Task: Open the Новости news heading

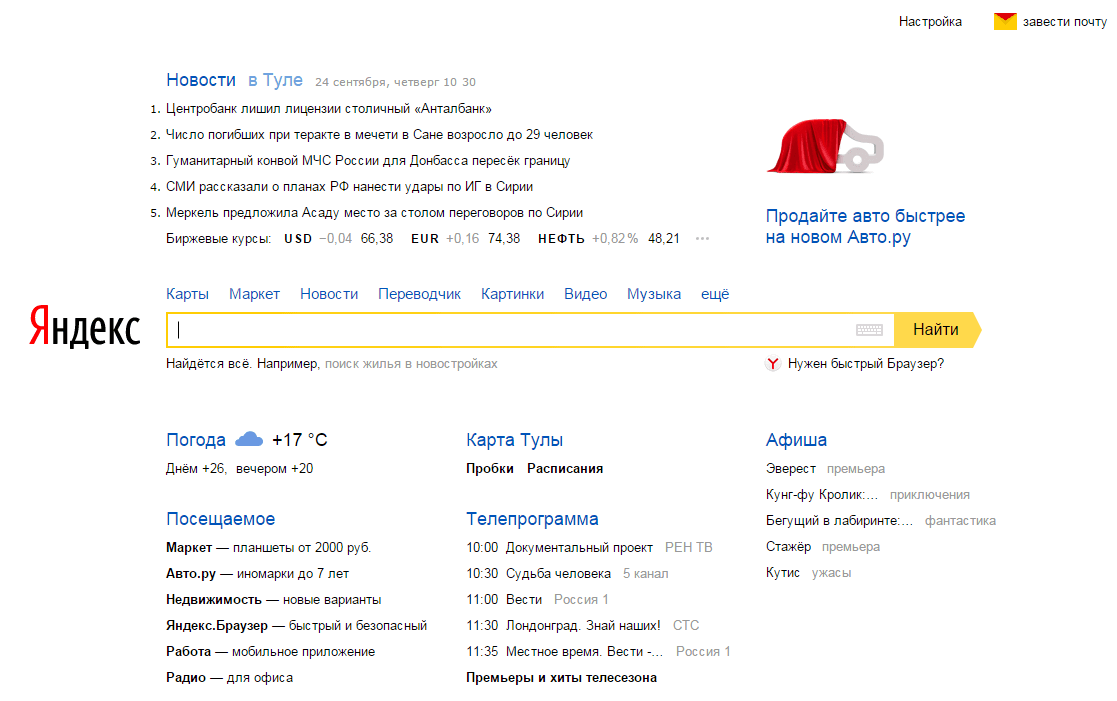Action: point(201,80)
